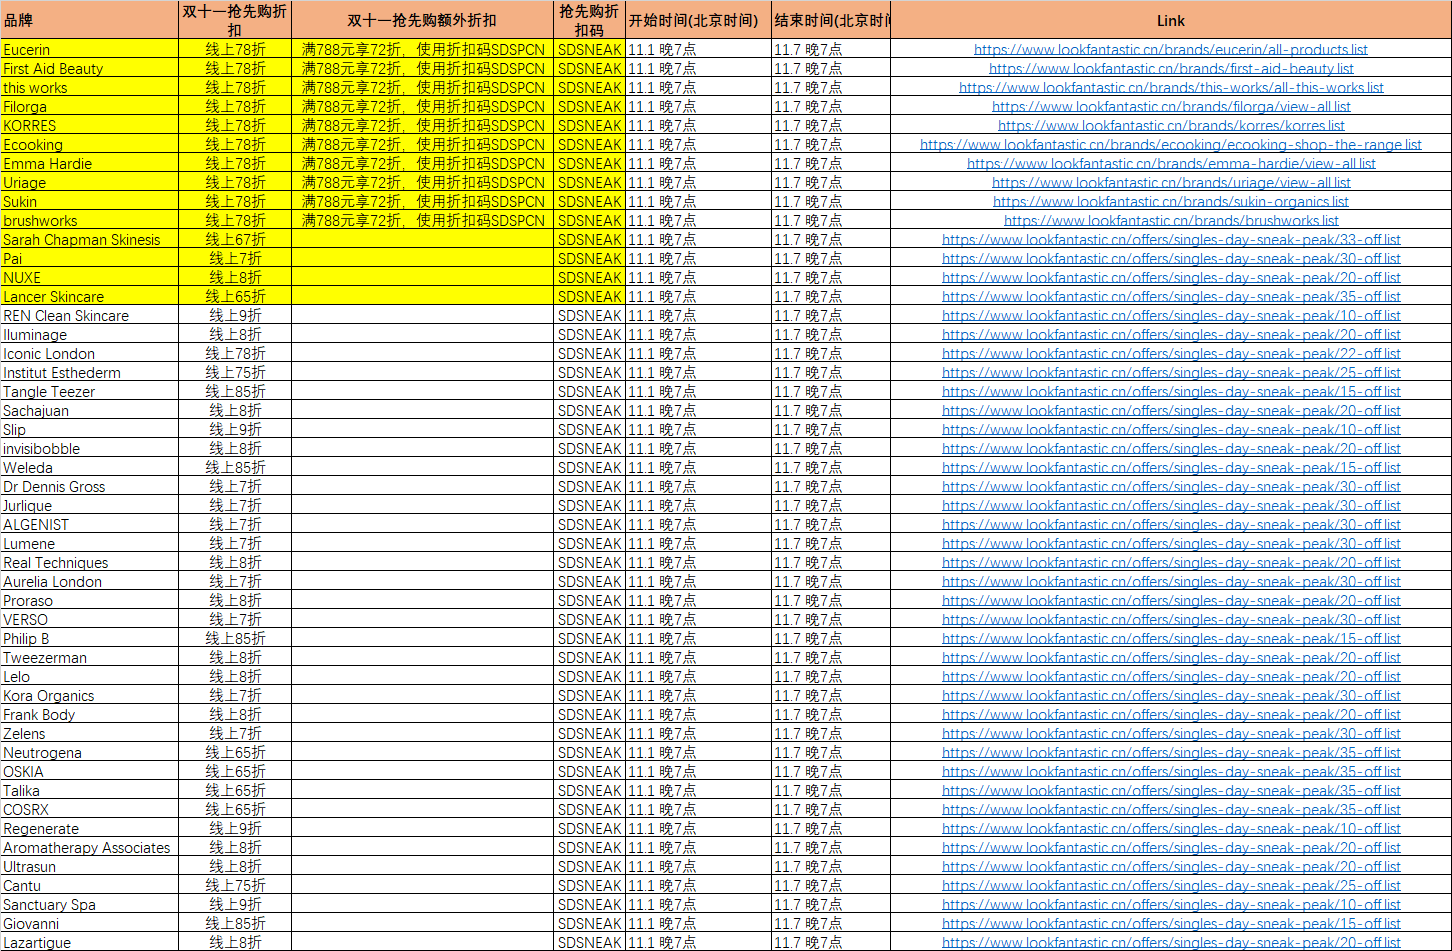Select the Filorga brand cell
Screen dimensions: 1452x951
click(90, 106)
